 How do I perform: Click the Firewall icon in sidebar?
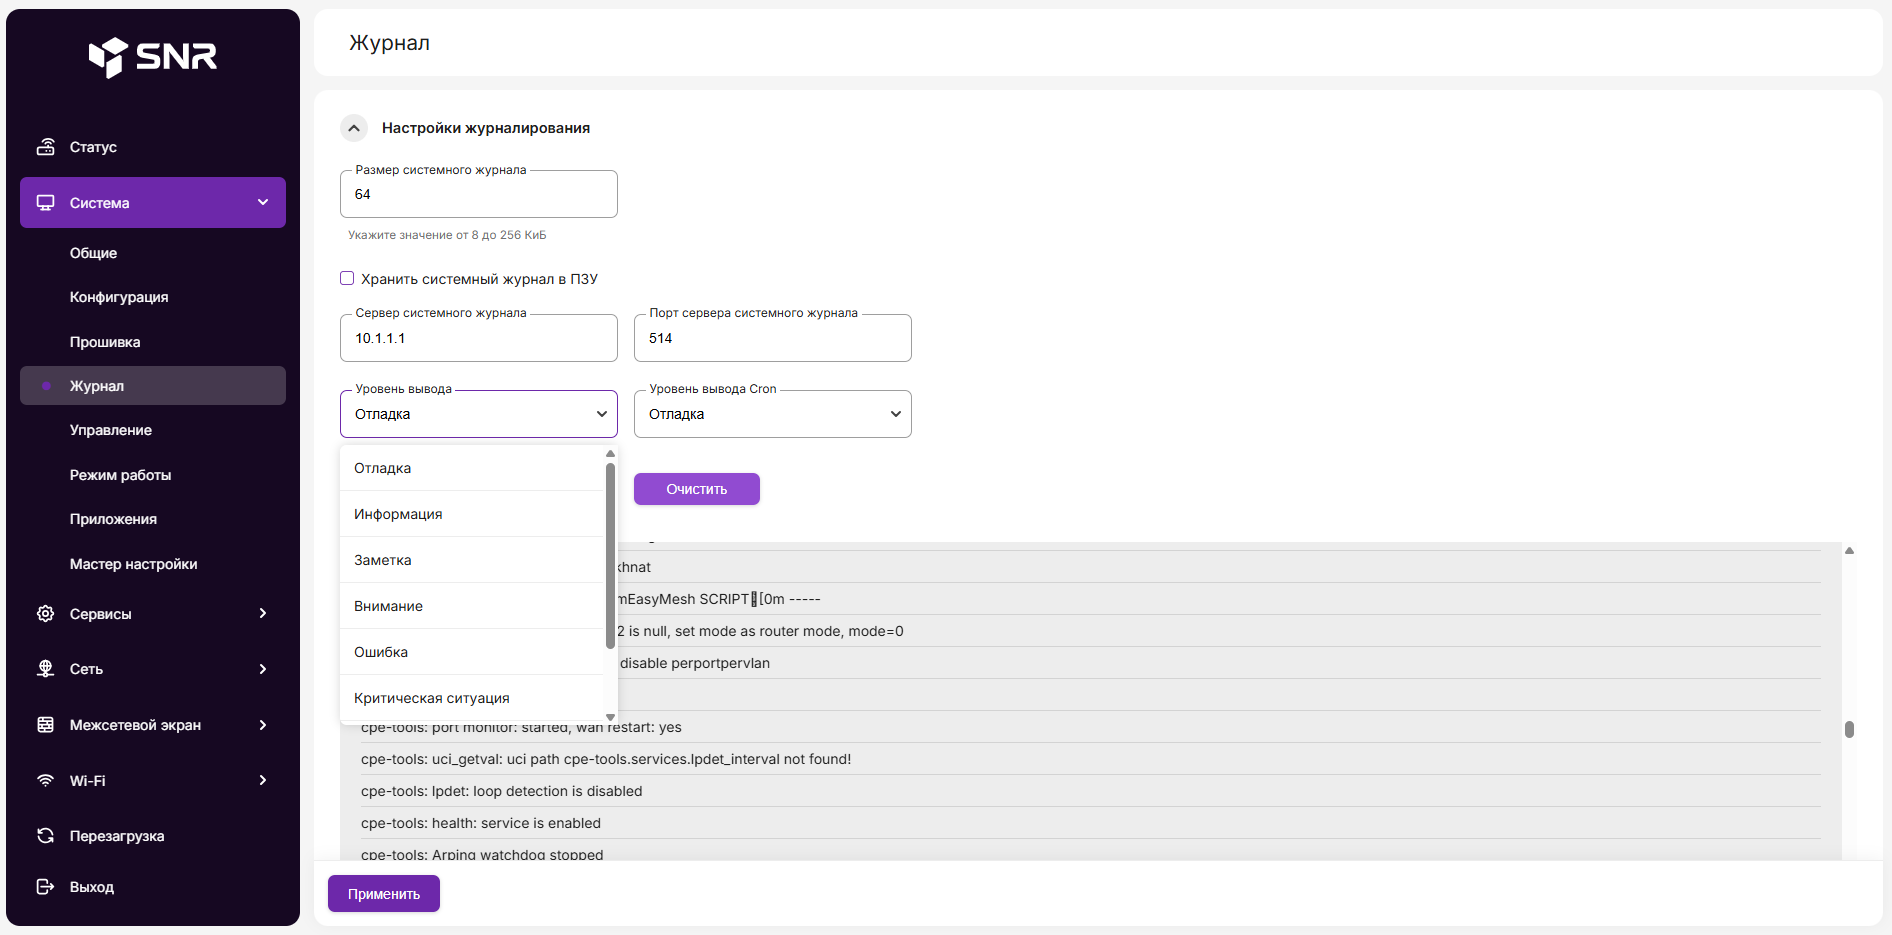[46, 725]
